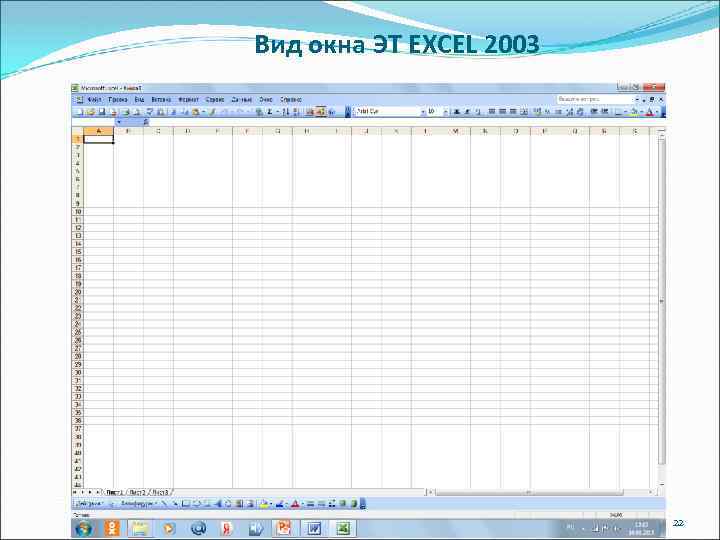Switch to the Лист1 sheet tab
The width and height of the screenshot is (720, 540).
(114, 492)
